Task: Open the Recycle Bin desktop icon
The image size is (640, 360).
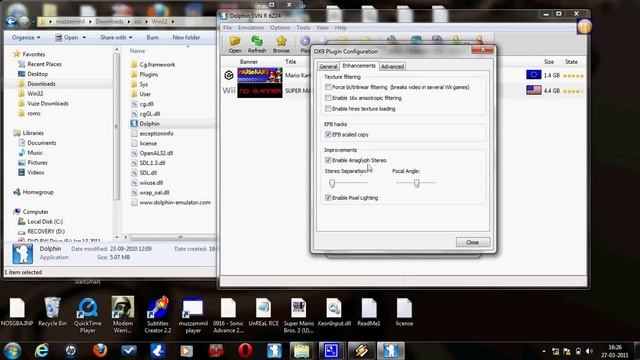Action: pyautogui.click(x=52, y=312)
